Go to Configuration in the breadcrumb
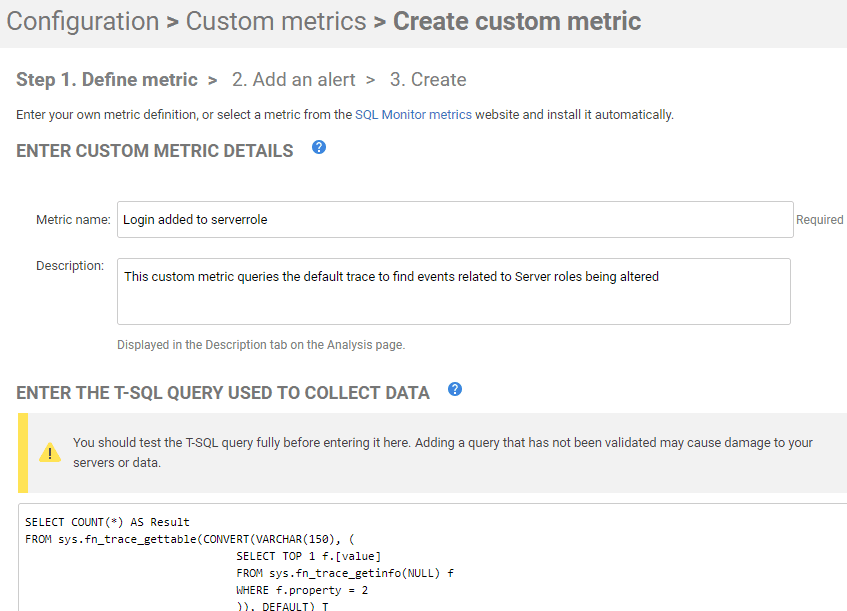847x611 pixels. [83, 22]
